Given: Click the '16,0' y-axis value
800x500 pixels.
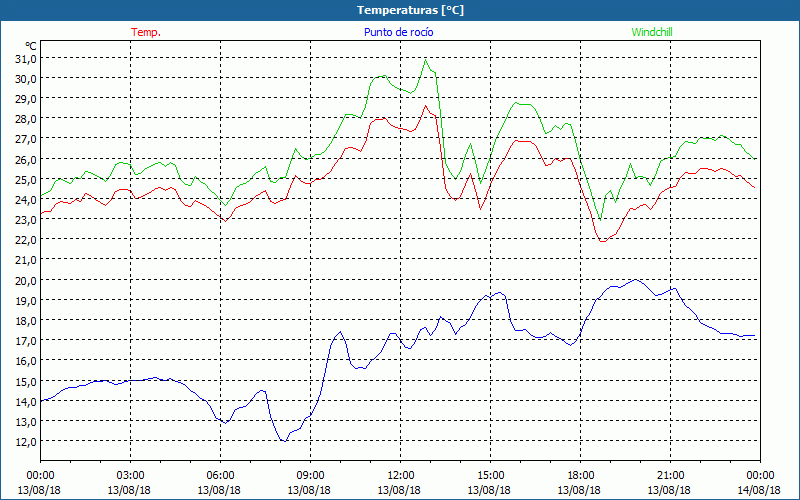Looking at the screenshot, I should 26,361.
